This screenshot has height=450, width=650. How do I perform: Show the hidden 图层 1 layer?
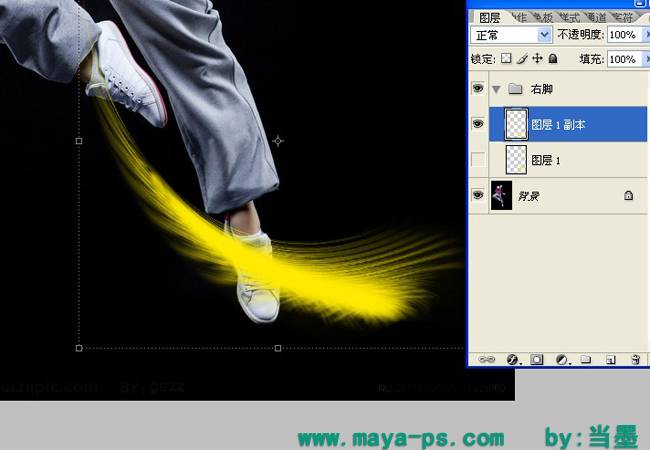tap(478, 160)
